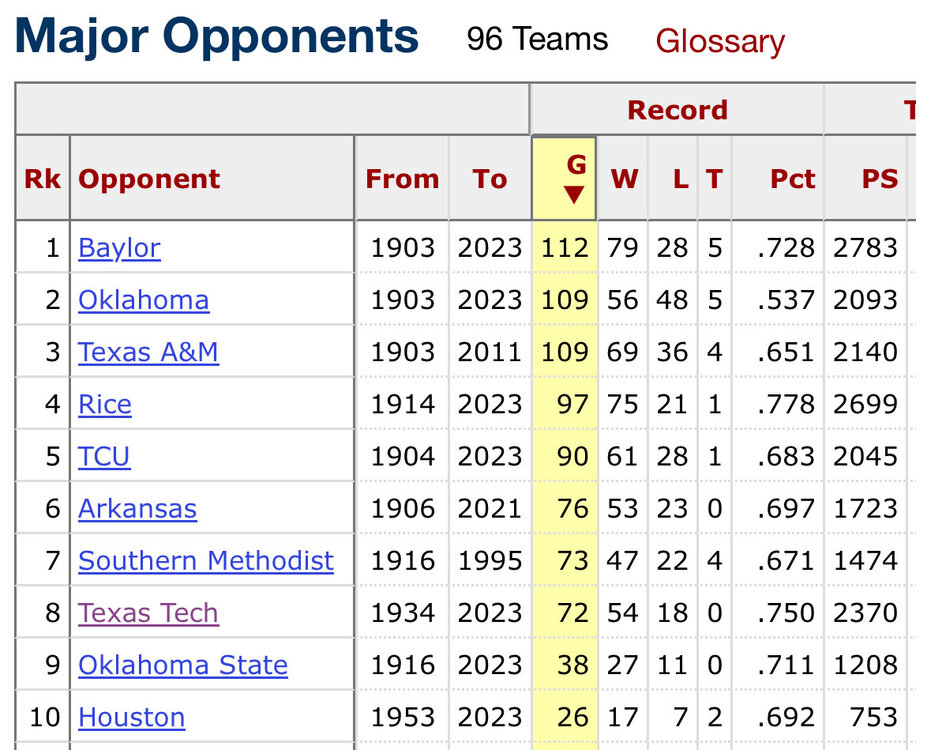Sort table by Rk column header
The width and height of the screenshot is (931, 750).
click(x=42, y=179)
